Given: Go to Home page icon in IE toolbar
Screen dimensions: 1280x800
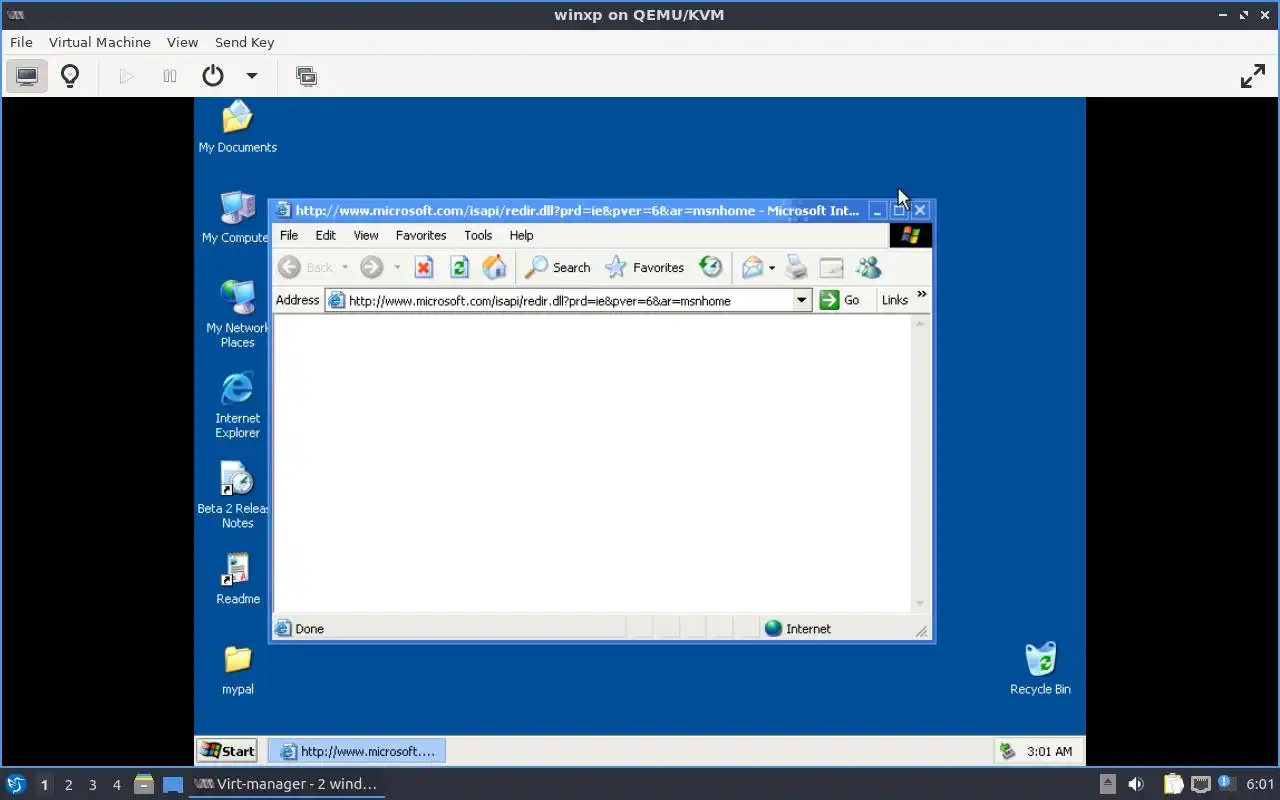Looking at the screenshot, I should coord(494,267).
